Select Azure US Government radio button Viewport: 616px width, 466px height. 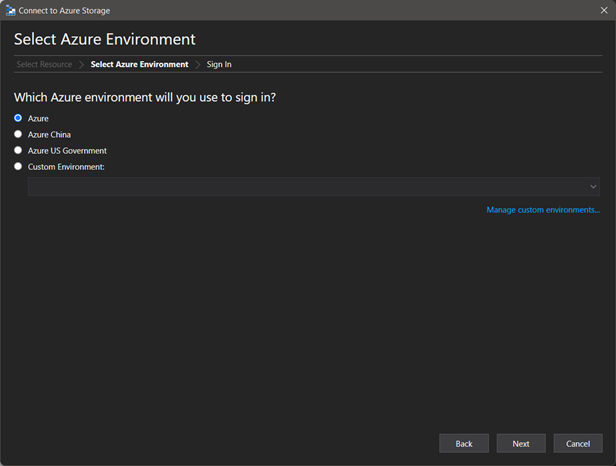(x=18, y=150)
